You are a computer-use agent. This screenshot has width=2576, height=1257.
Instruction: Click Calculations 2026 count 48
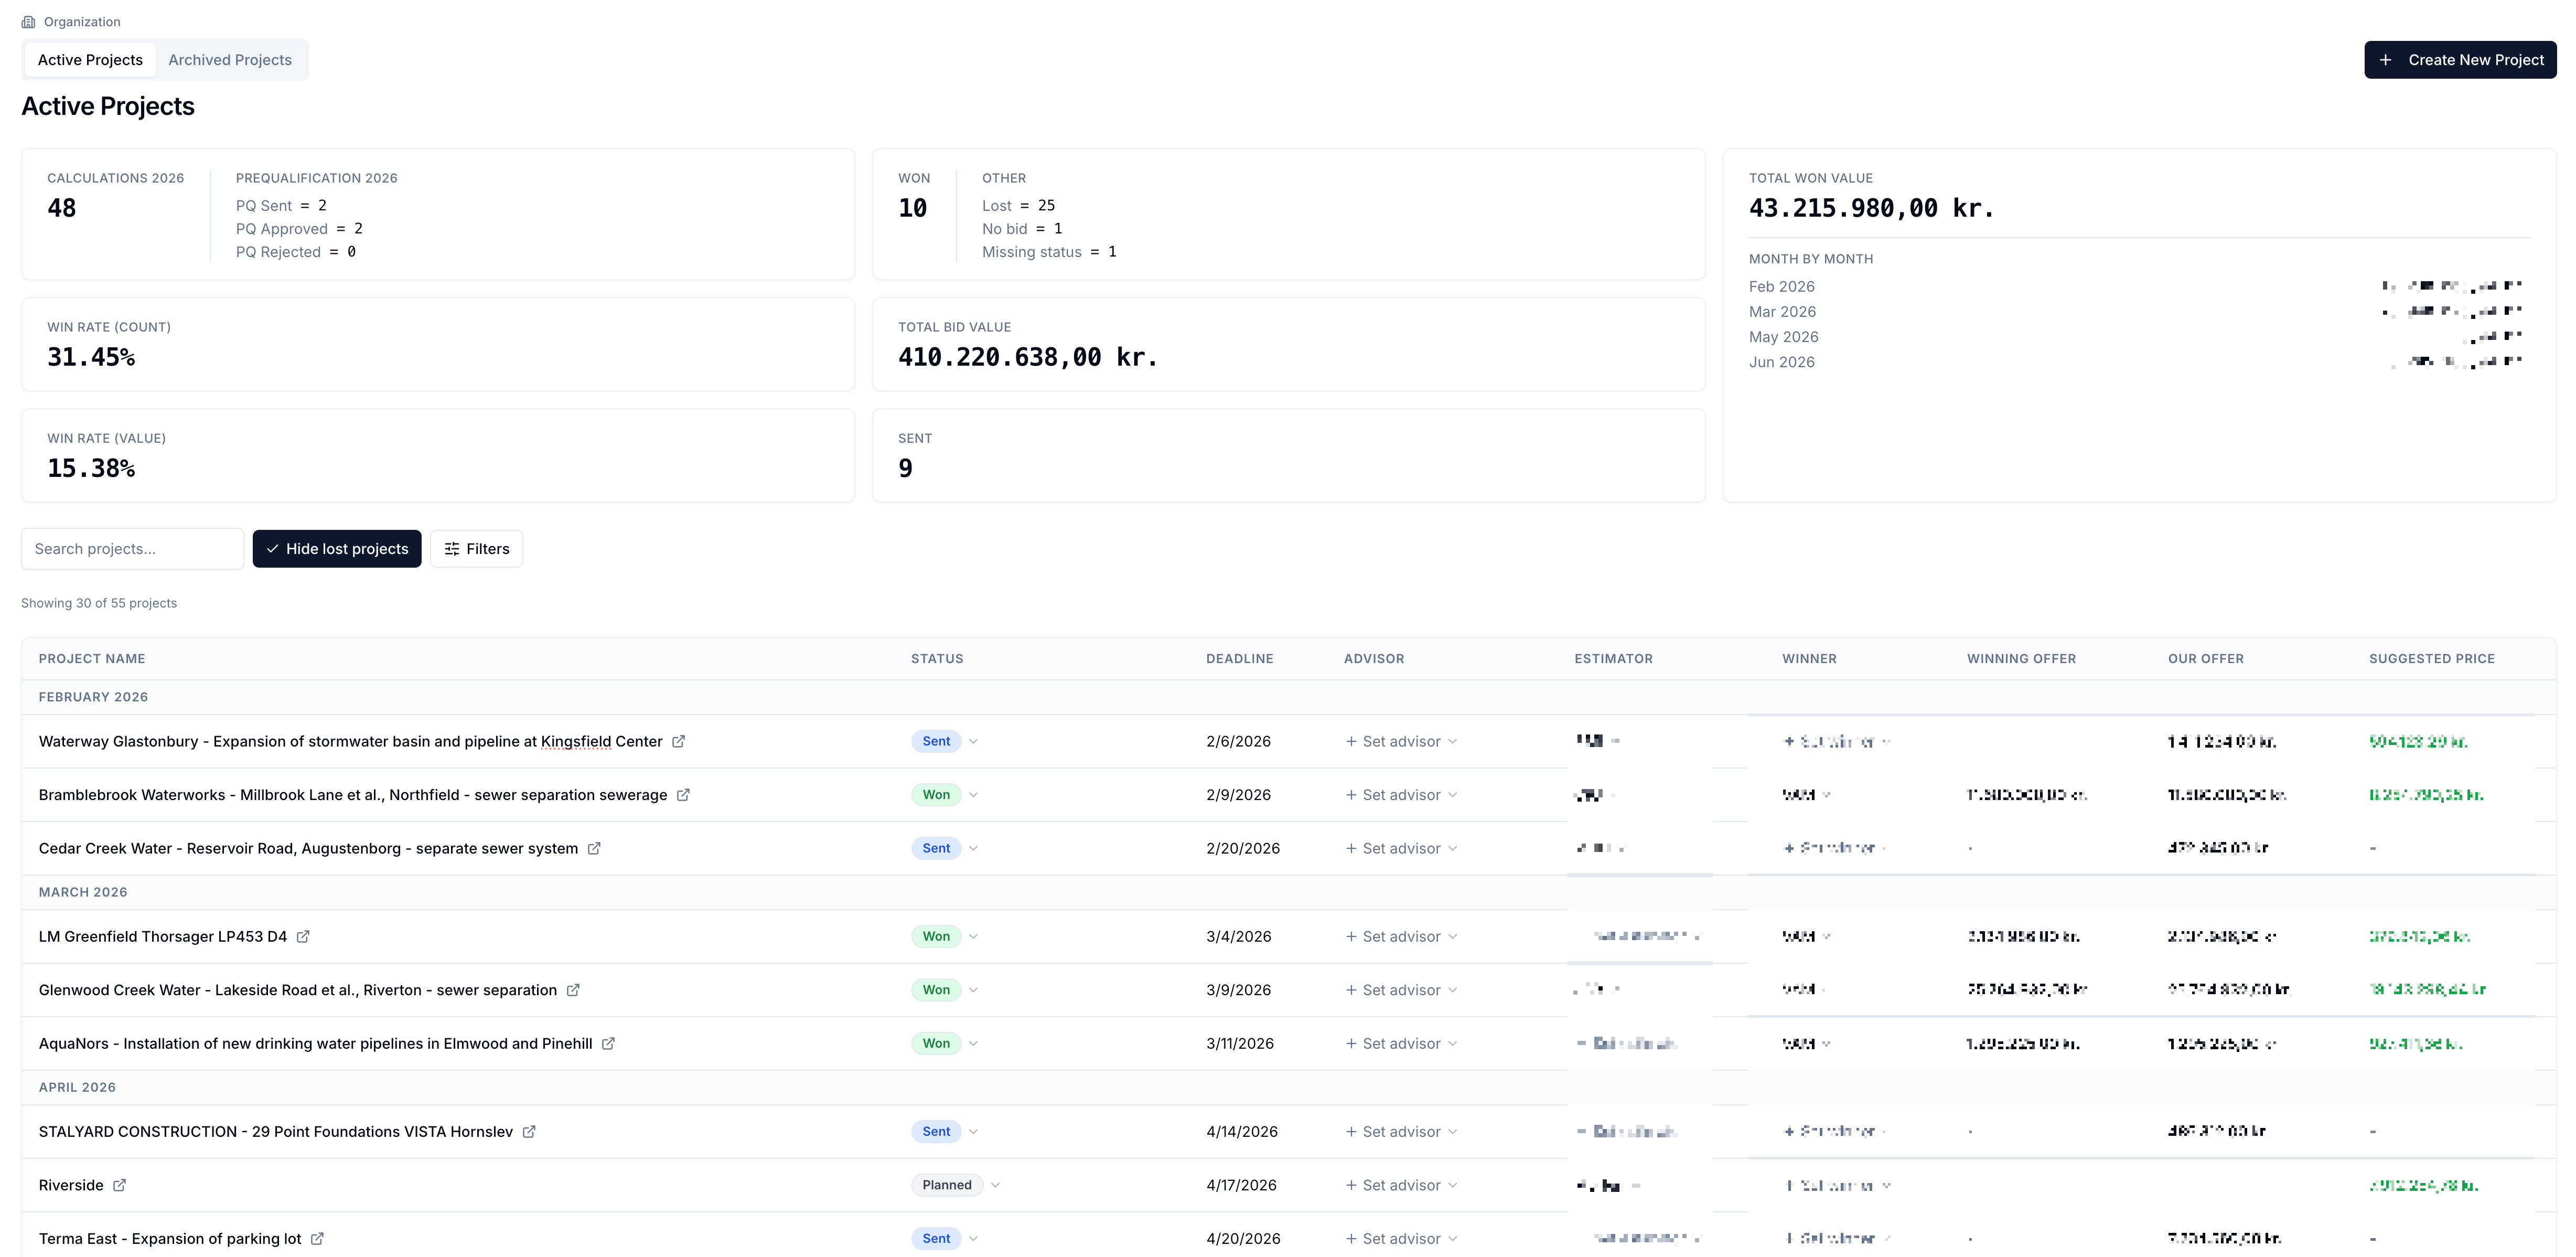(x=62, y=208)
